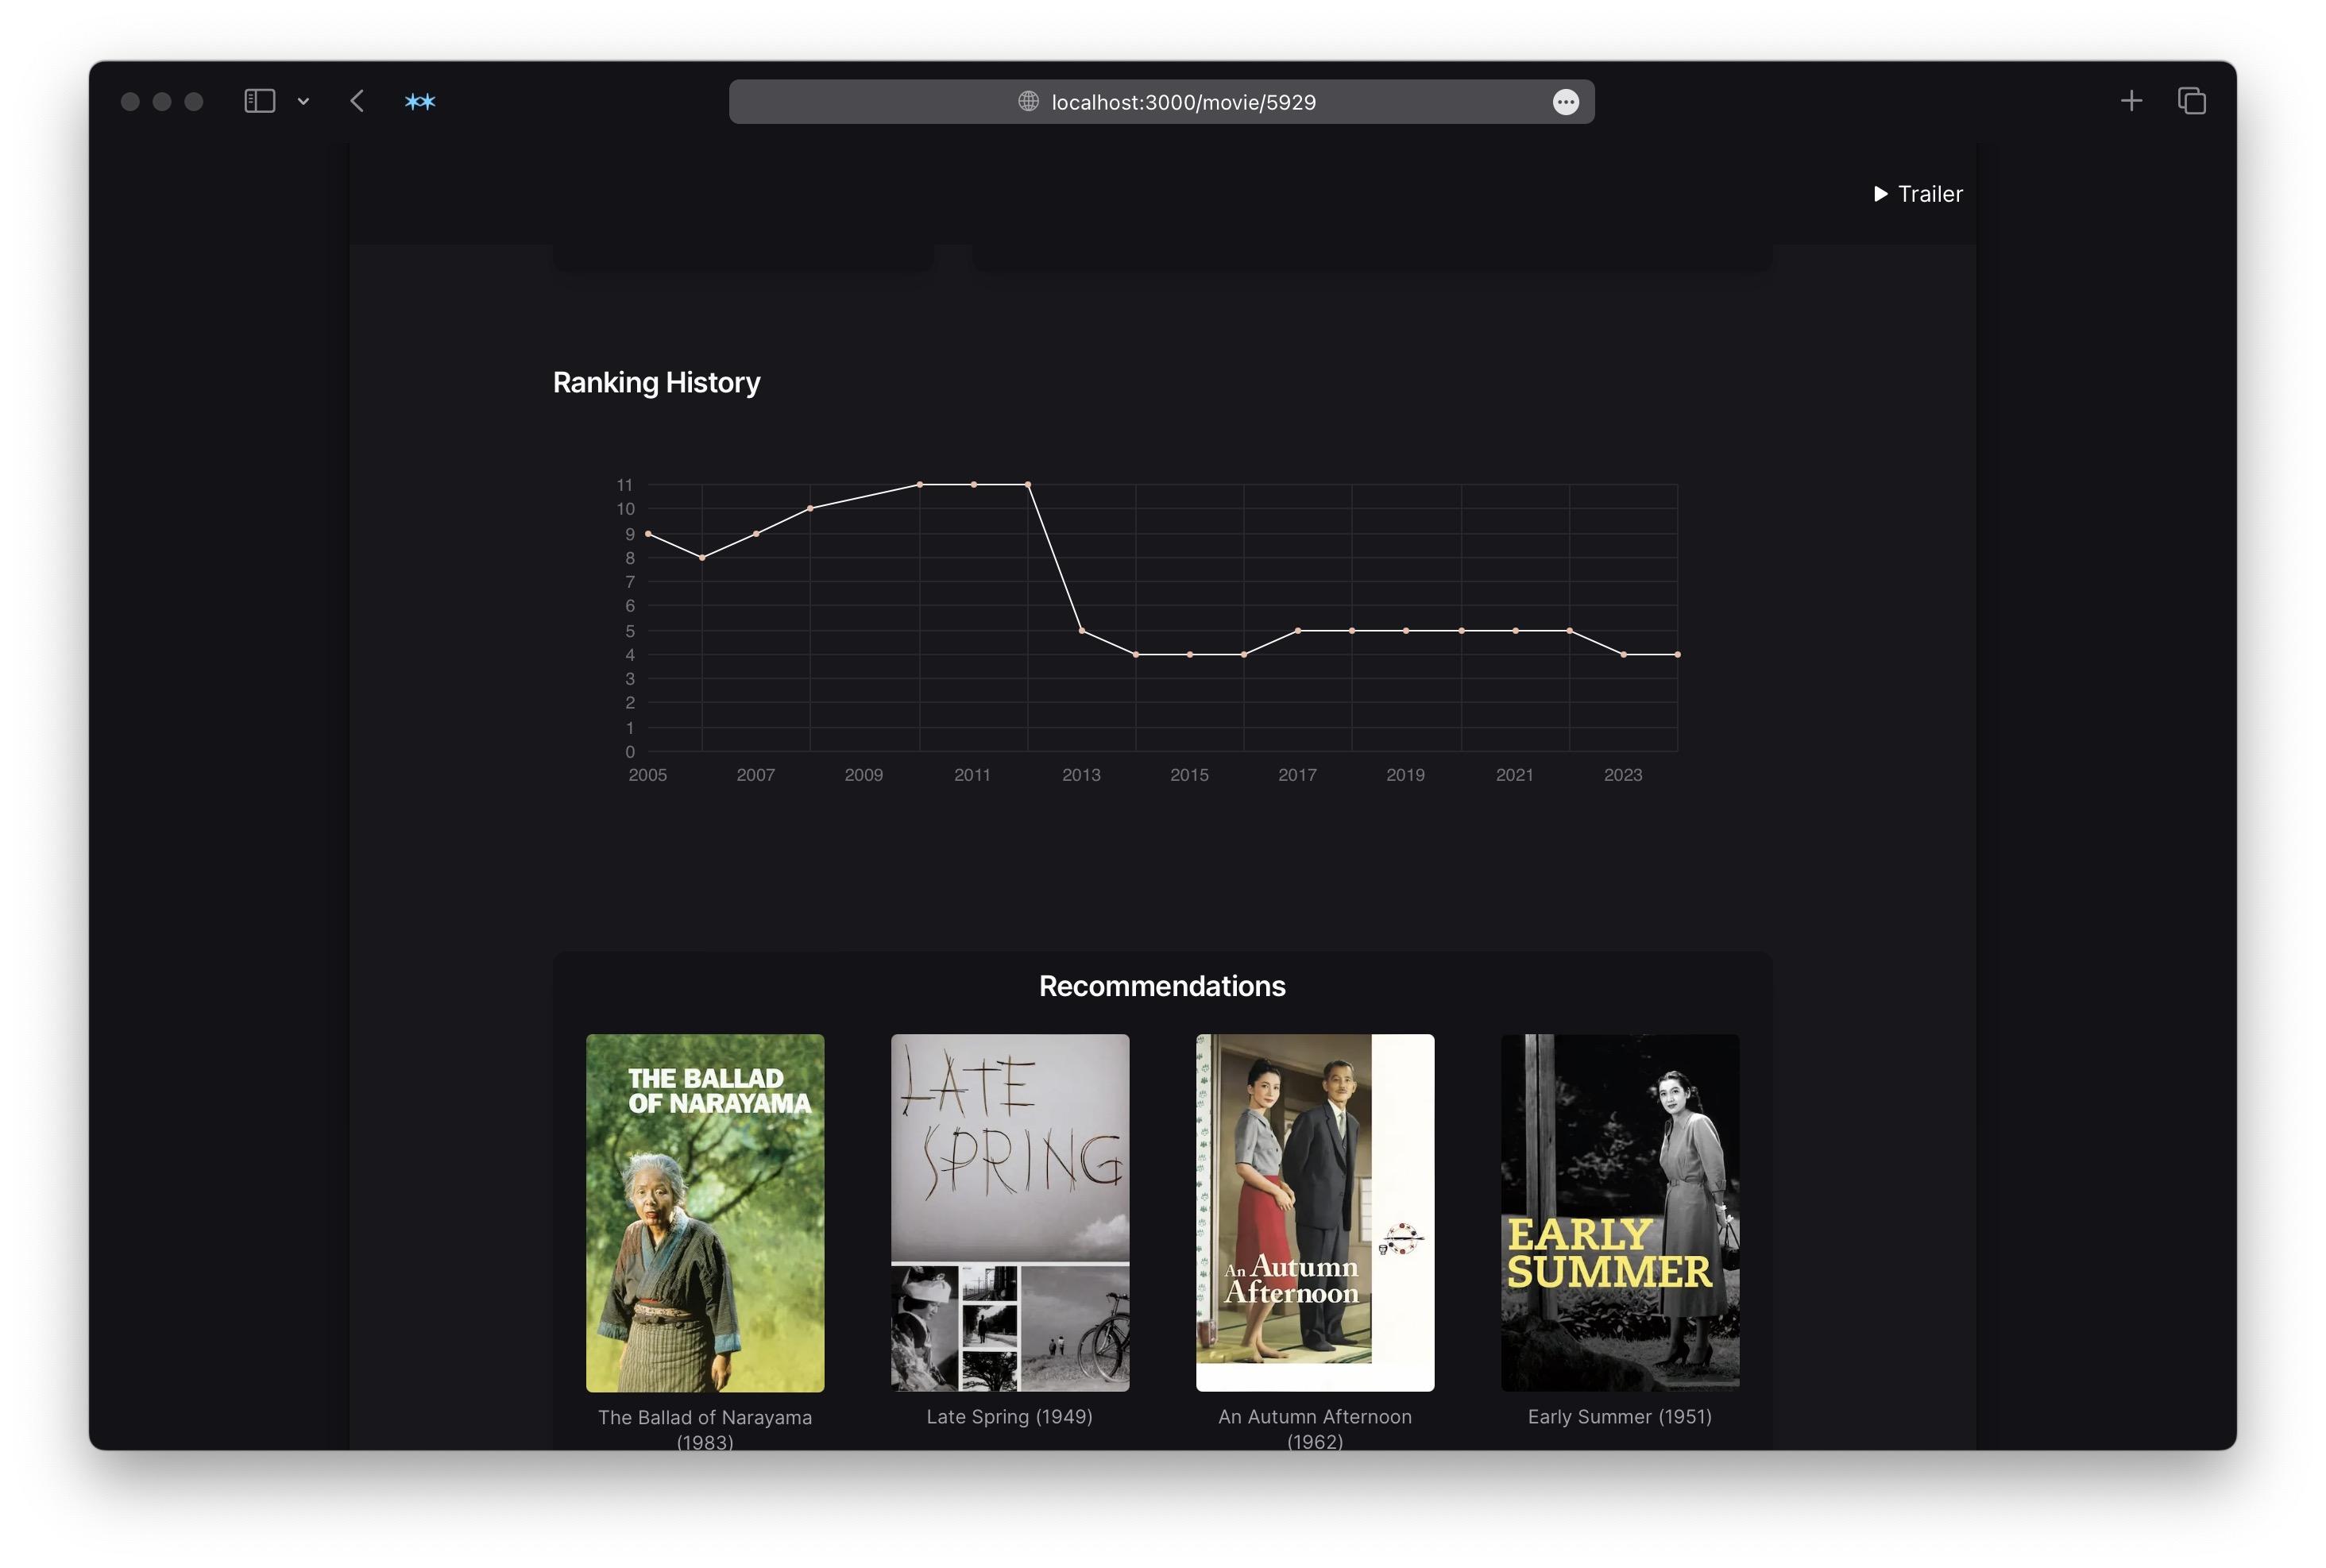Select the 2012 peak data point
2326x1568 pixels.
pyautogui.click(x=1028, y=484)
